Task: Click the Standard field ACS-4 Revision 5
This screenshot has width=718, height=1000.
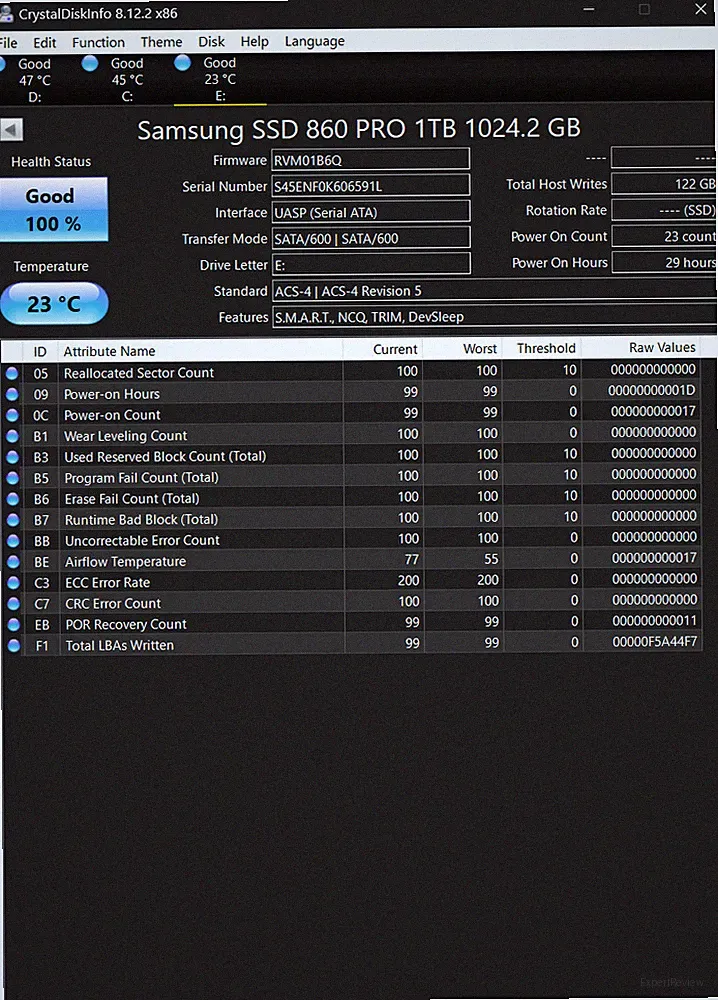Action: pyautogui.click(x=494, y=291)
